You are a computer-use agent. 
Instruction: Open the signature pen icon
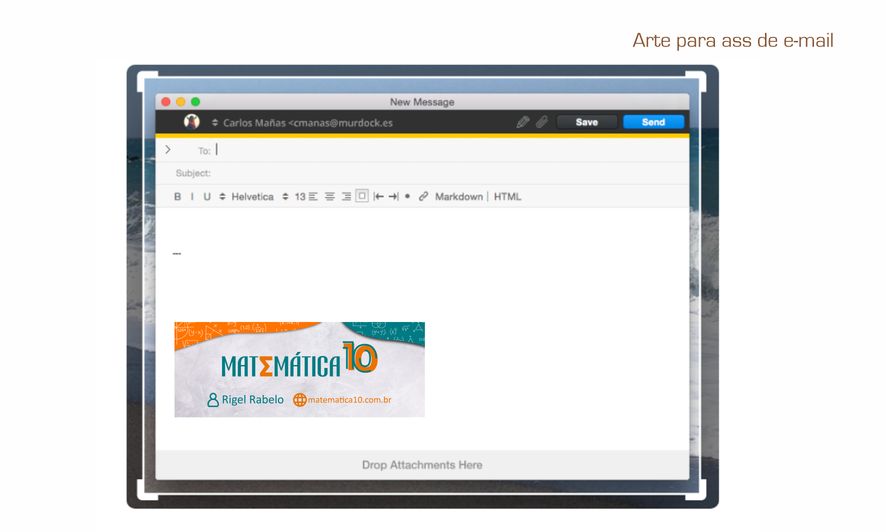522,122
